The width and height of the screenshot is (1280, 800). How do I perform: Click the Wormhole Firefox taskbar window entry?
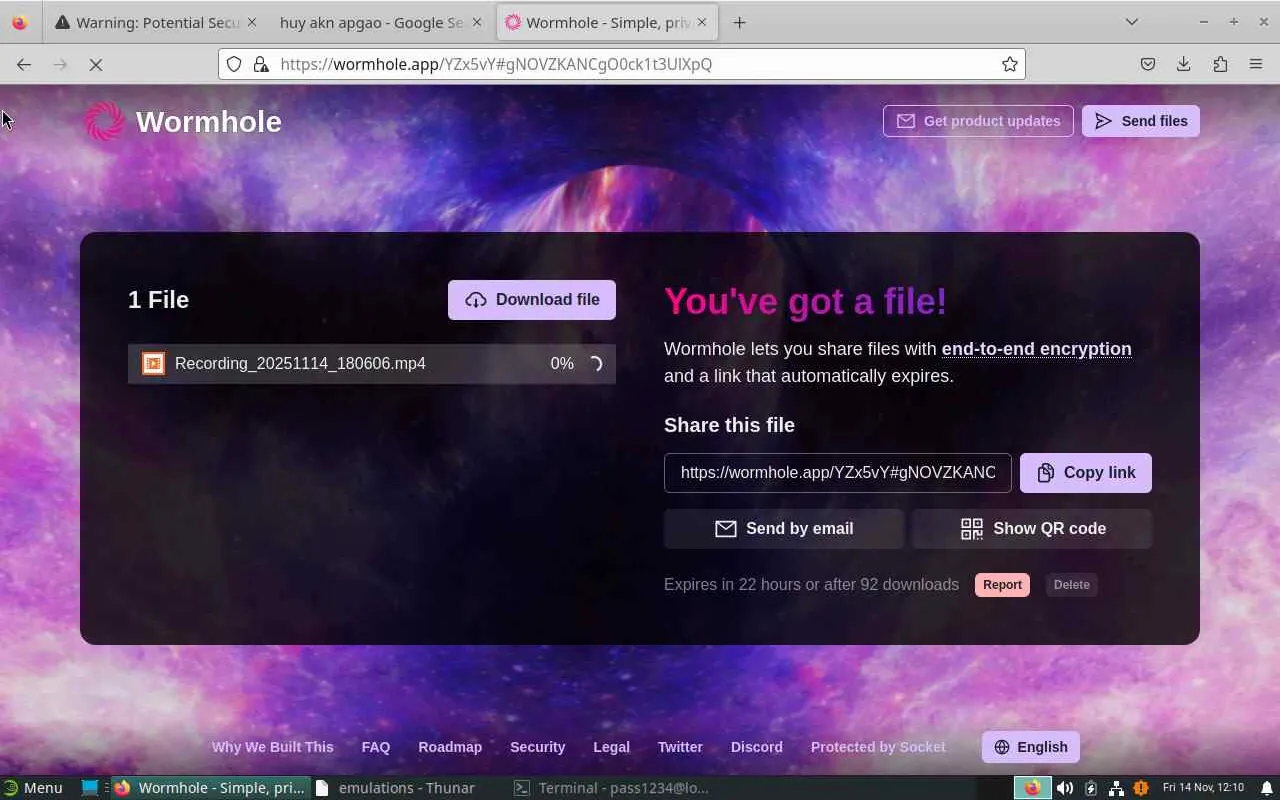[x=210, y=788]
